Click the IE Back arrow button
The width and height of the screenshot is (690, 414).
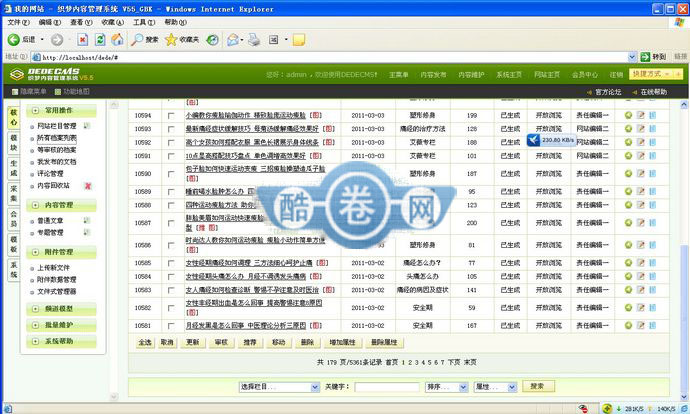pyautogui.click(x=13, y=40)
